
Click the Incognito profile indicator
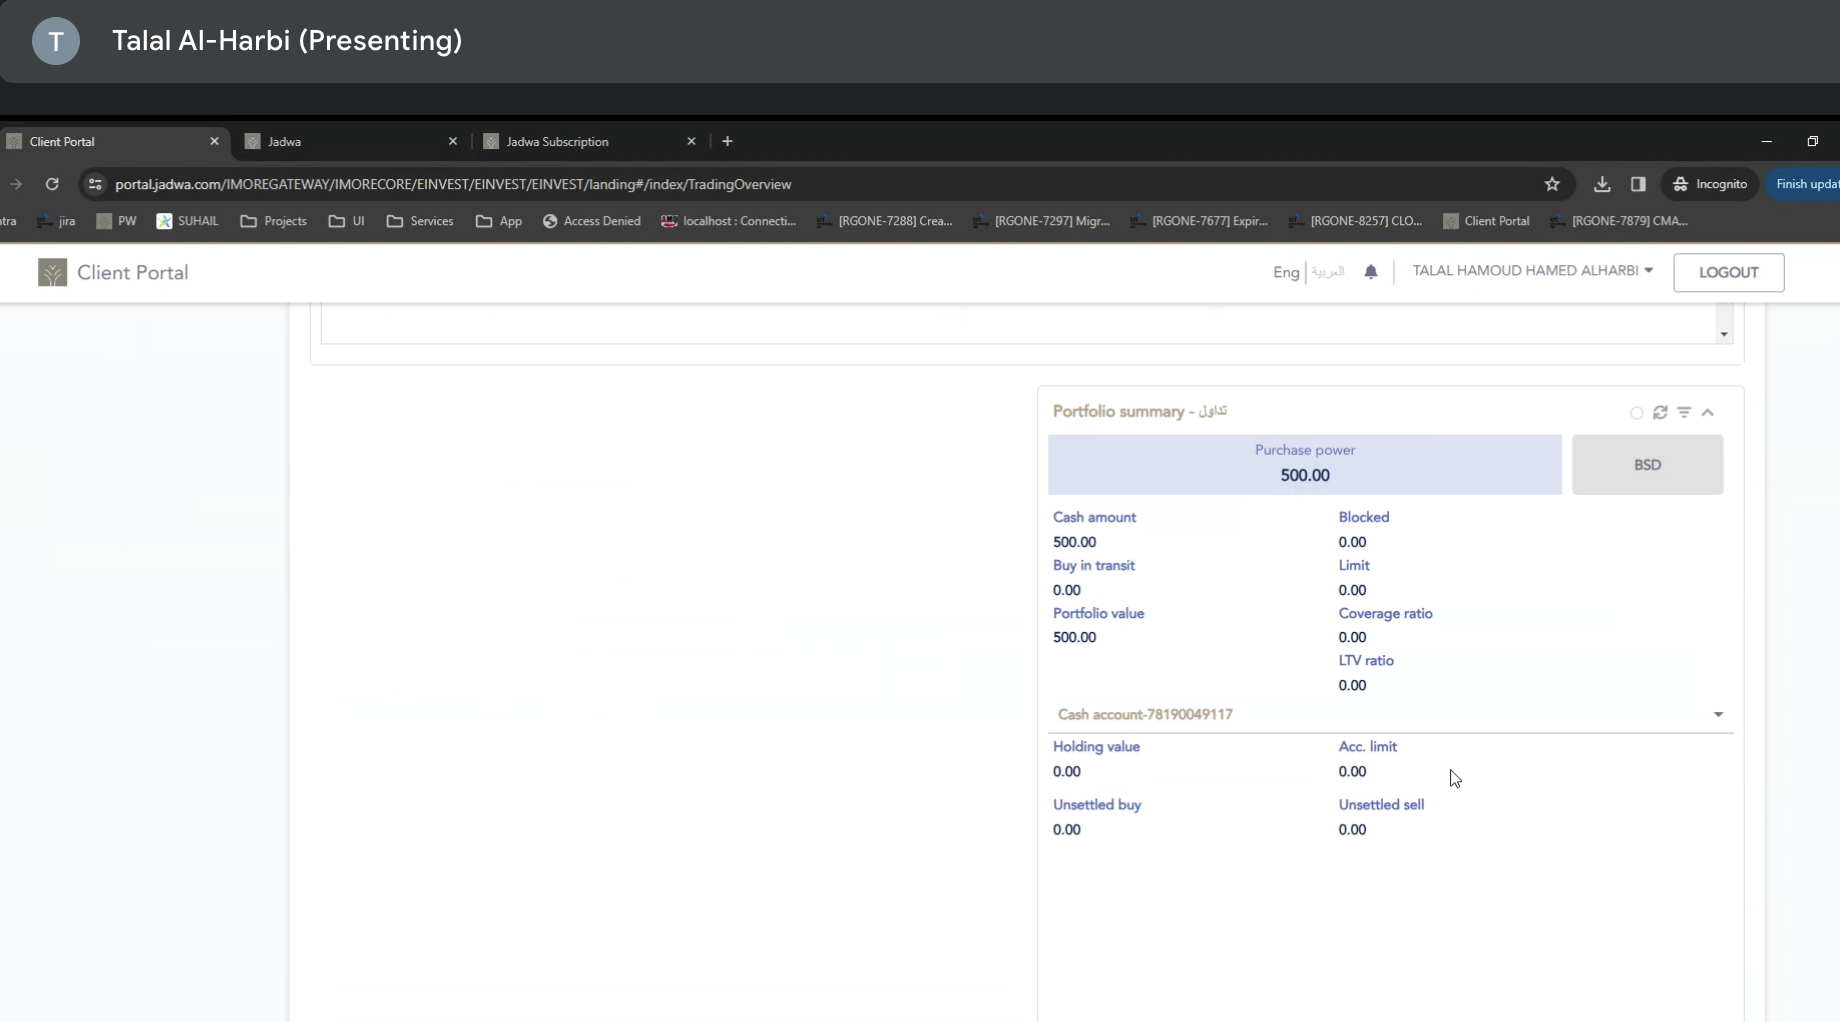point(1710,184)
